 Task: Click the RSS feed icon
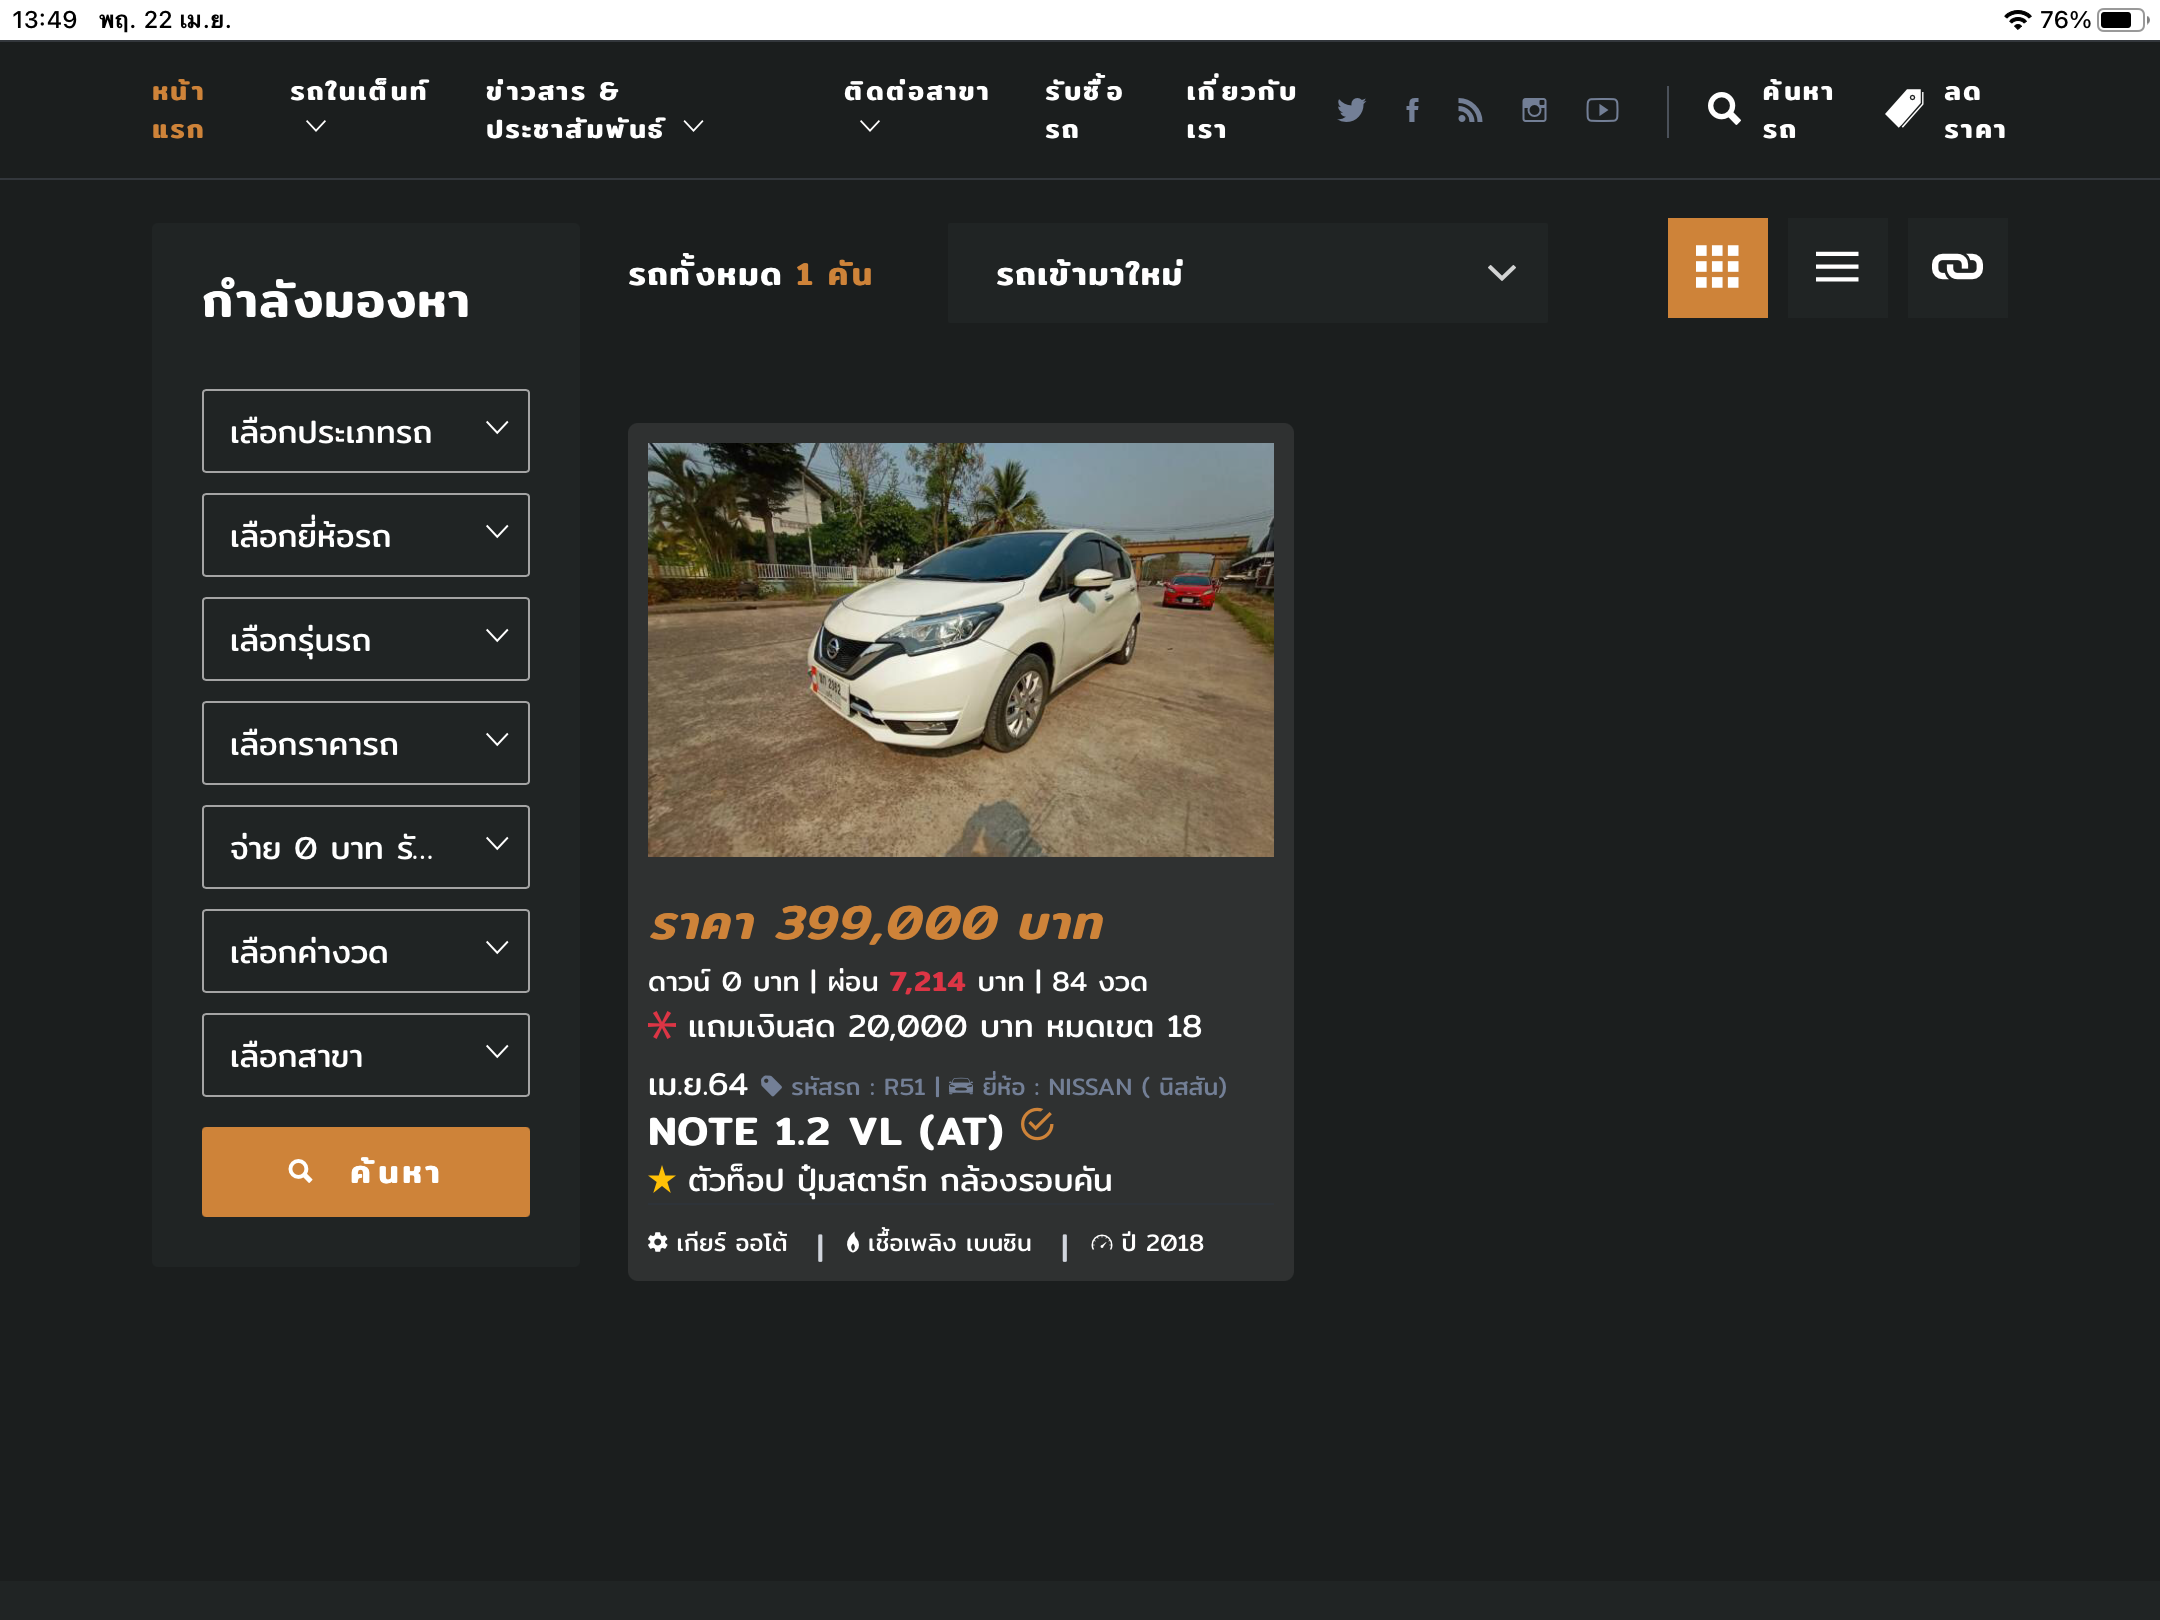[1470, 110]
